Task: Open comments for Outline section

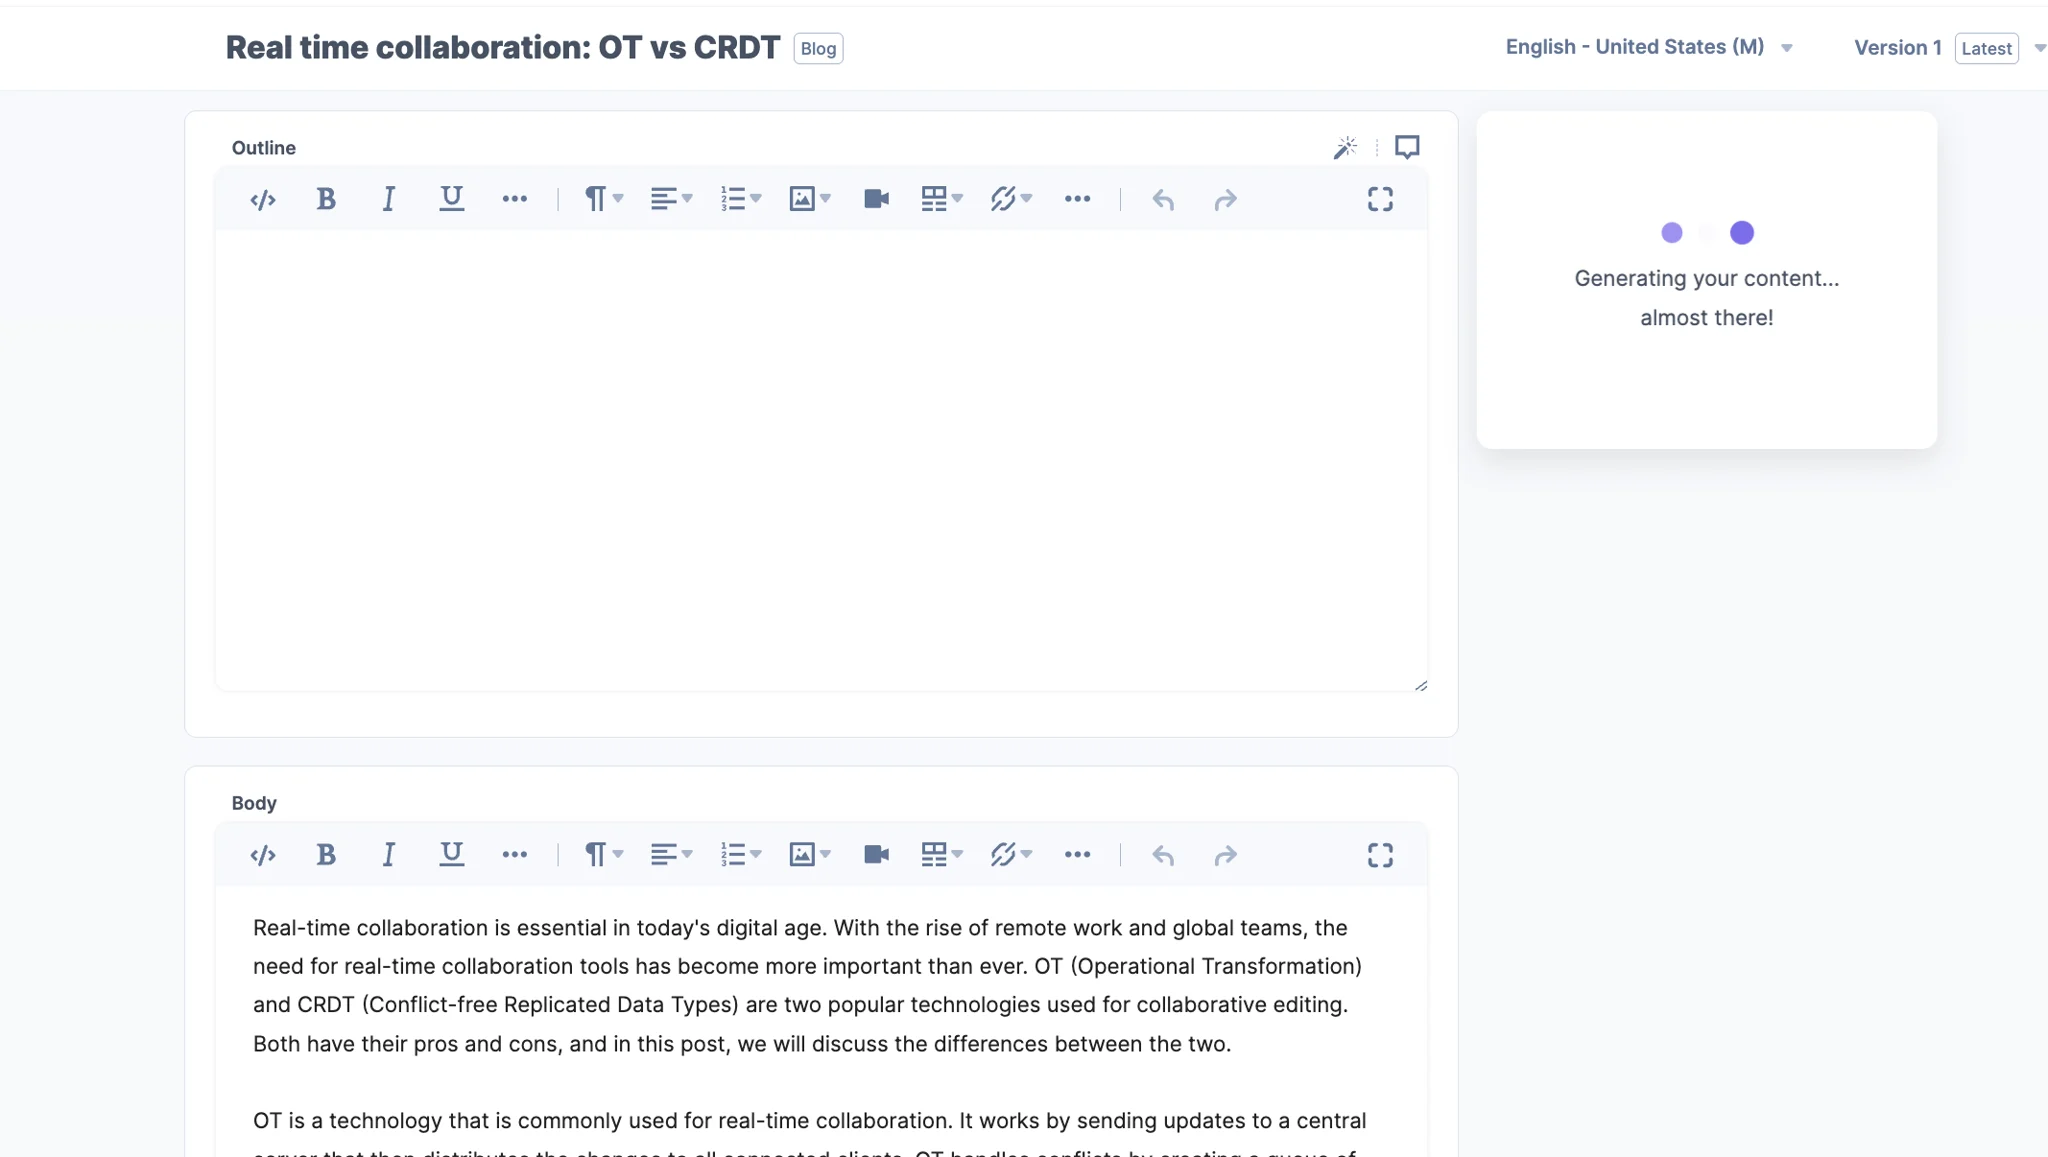Action: [1407, 148]
